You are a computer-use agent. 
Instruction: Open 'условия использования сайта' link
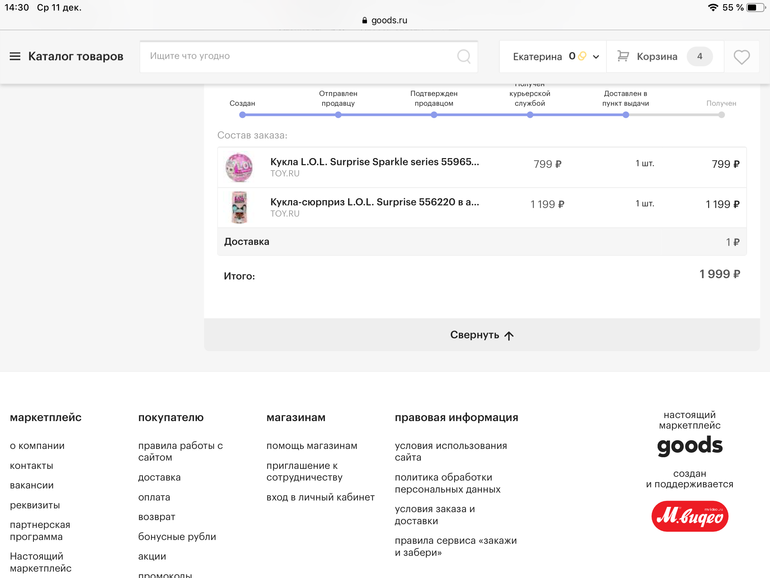click(451, 451)
